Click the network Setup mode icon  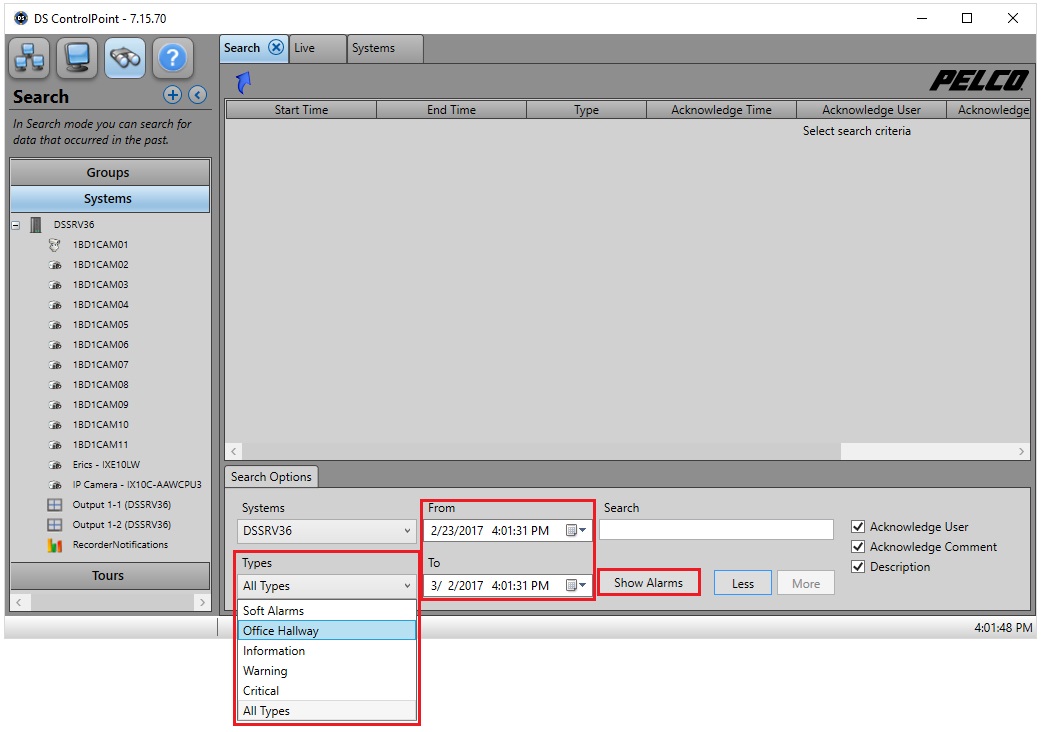[29, 58]
